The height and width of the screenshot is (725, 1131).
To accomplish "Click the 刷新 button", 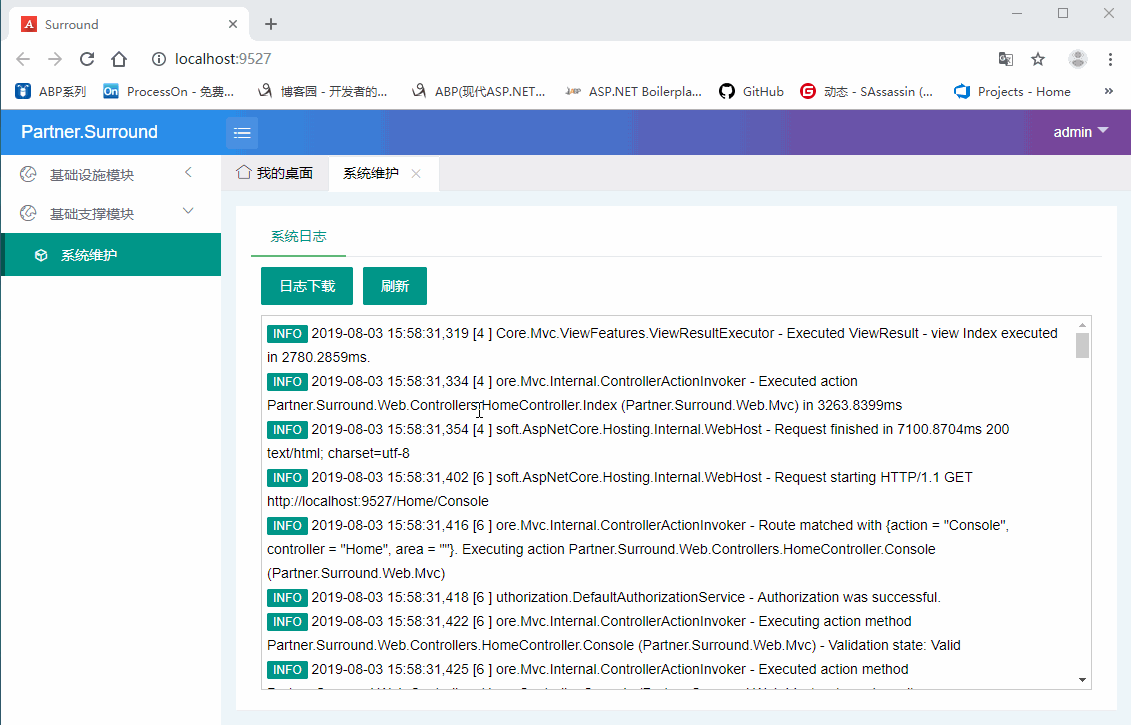I will (395, 286).
